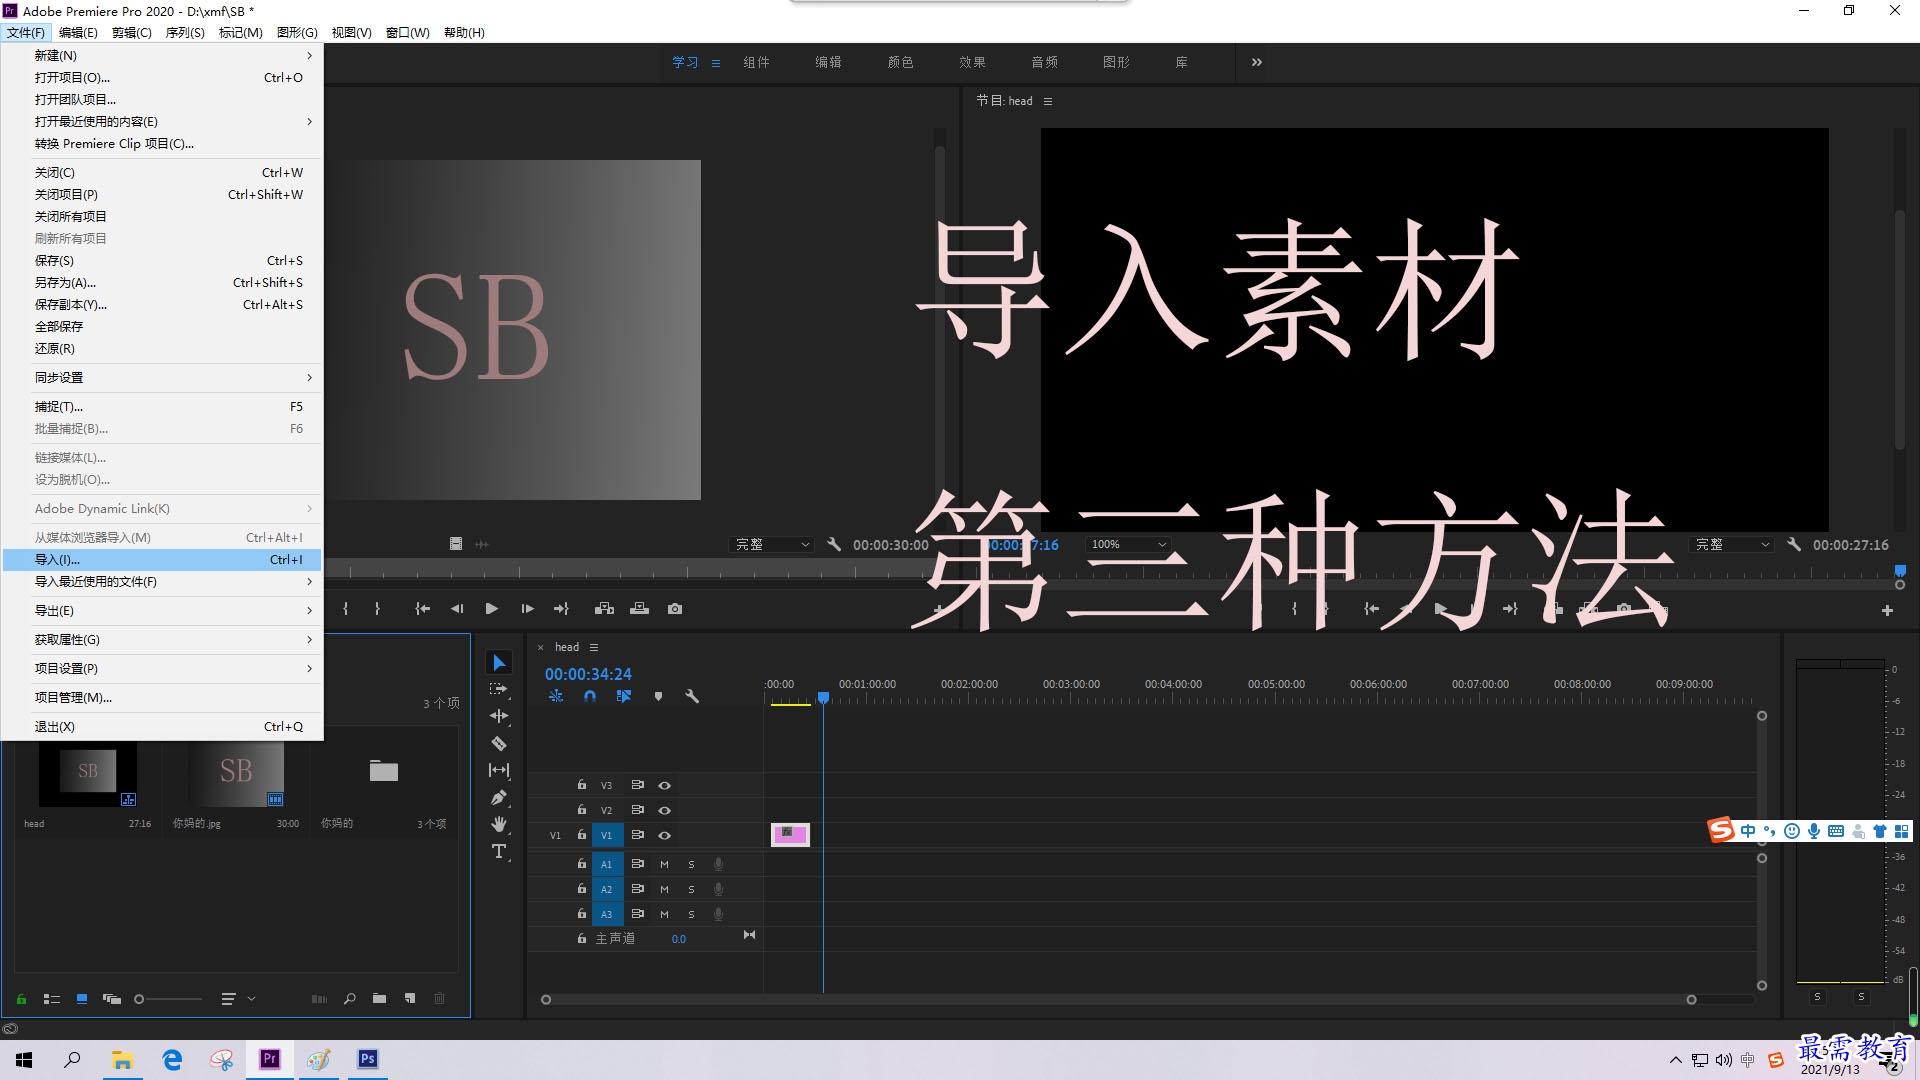Select the Track Select Forward tool
Viewport: 1920px width, 1080px height.
pyautogui.click(x=499, y=689)
